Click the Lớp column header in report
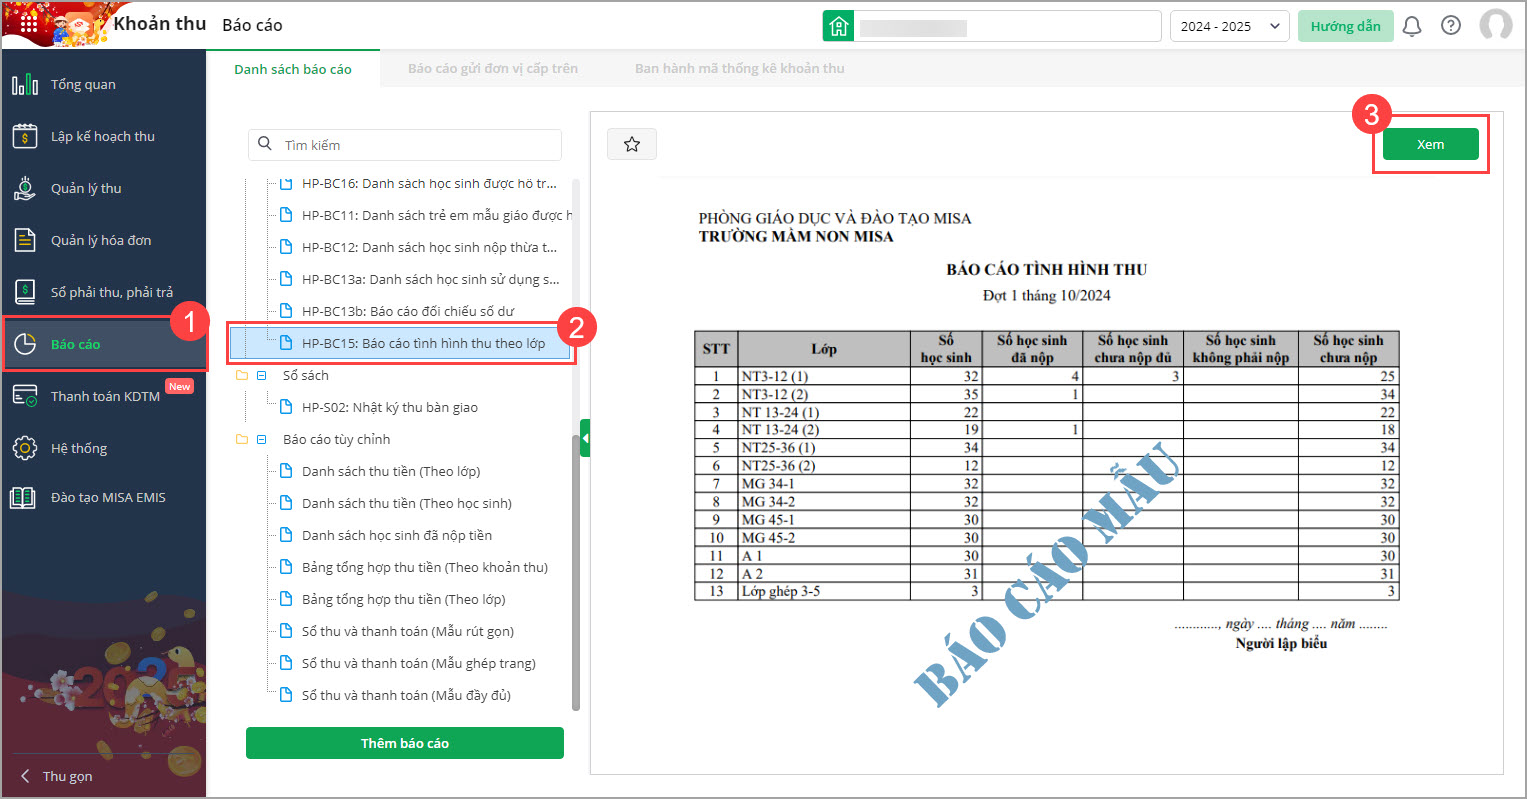Screen dimensions: 1527x799 coord(824,349)
